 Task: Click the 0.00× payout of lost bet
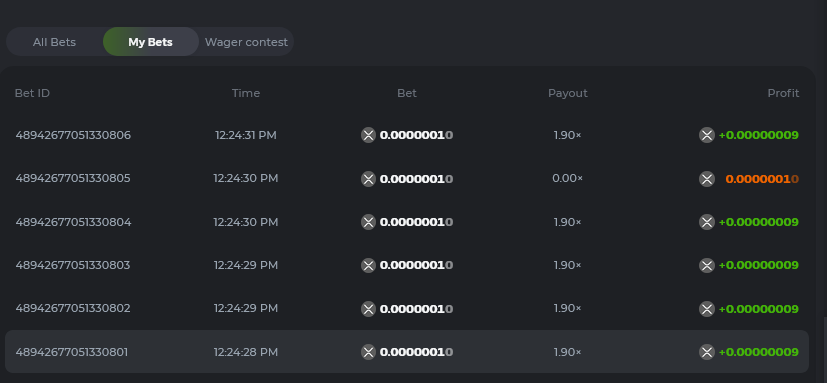tap(568, 178)
